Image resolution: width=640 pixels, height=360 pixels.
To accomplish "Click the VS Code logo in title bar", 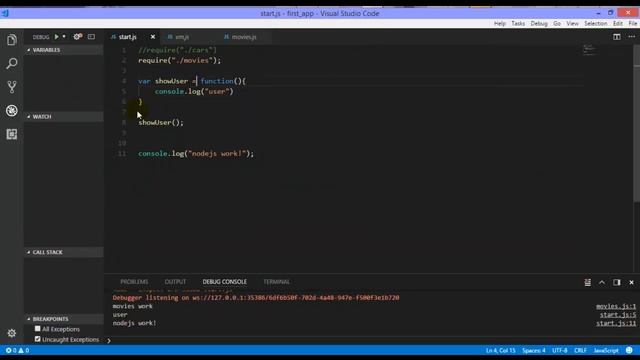I will click(5, 13).
